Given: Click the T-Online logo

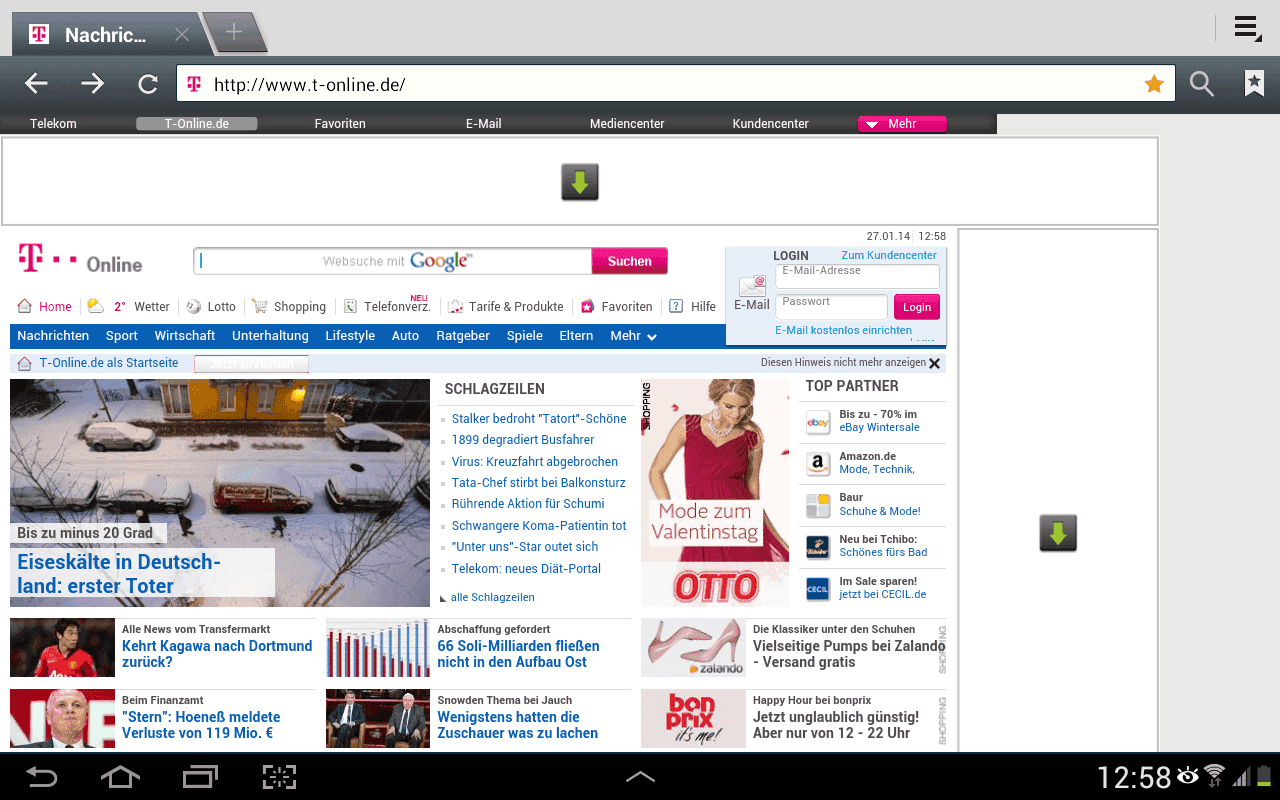Looking at the screenshot, I should (80, 260).
